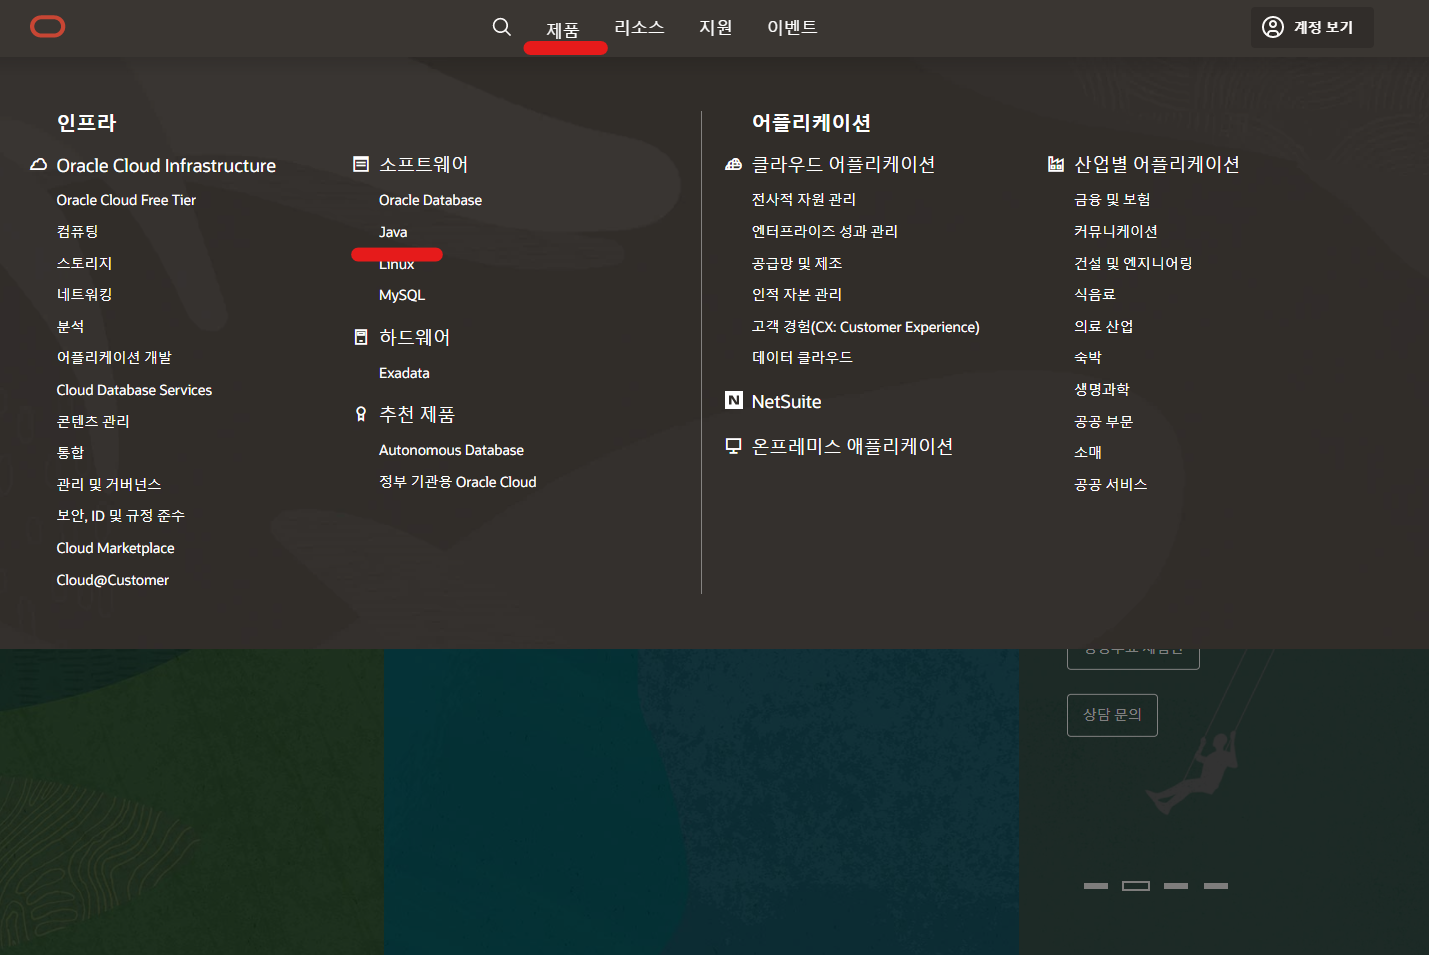1429x955 pixels.
Task: Click the 하드웨어 section icon
Action: (x=361, y=337)
